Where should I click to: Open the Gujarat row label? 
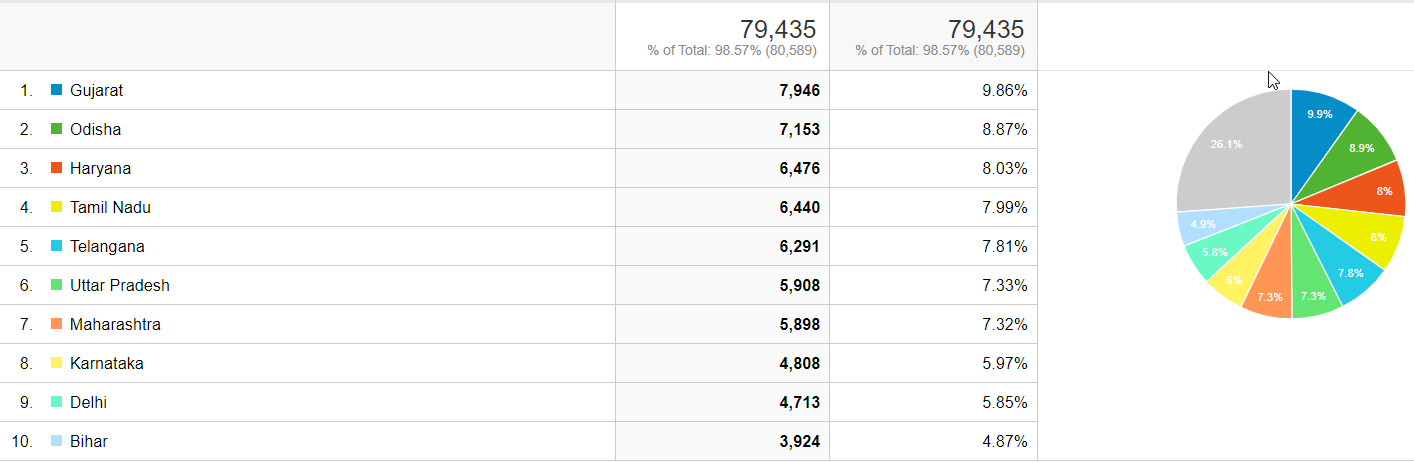pyautogui.click(x=96, y=90)
